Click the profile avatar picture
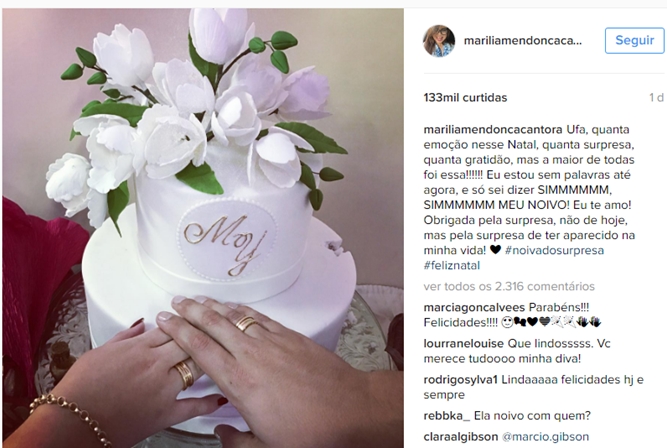 439,41
